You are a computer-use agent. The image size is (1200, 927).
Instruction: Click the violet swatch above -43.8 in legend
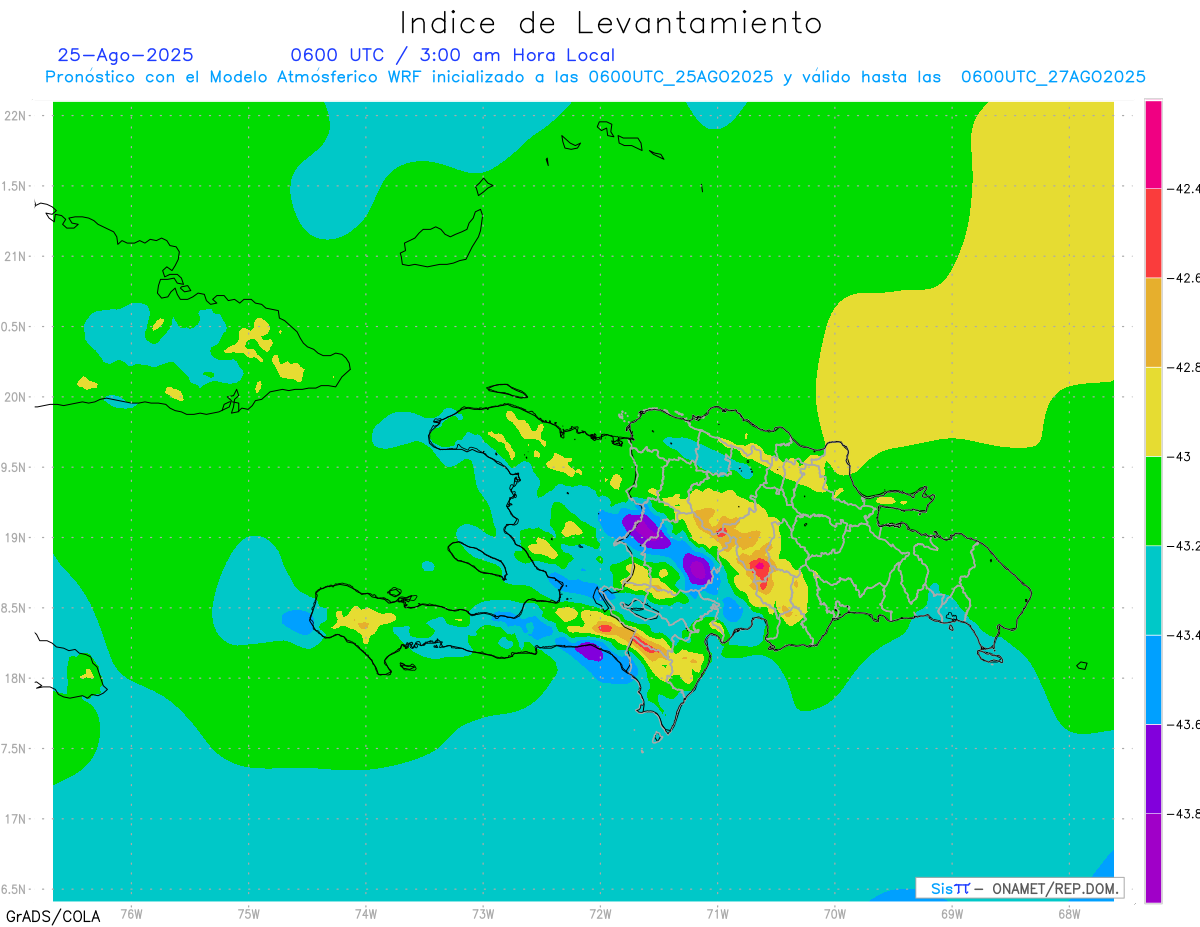[1153, 768]
